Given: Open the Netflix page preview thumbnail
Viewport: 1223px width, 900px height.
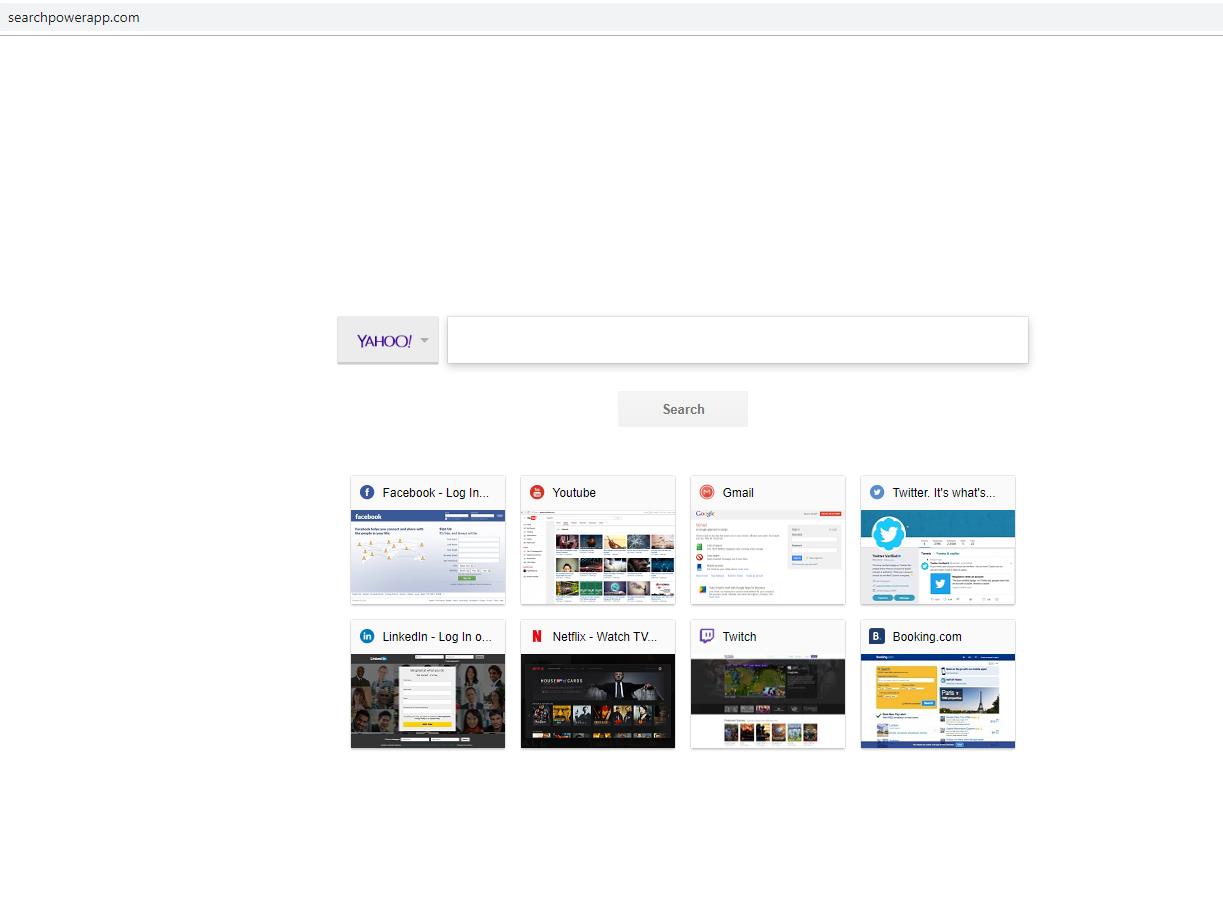Looking at the screenshot, I should pos(598,701).
